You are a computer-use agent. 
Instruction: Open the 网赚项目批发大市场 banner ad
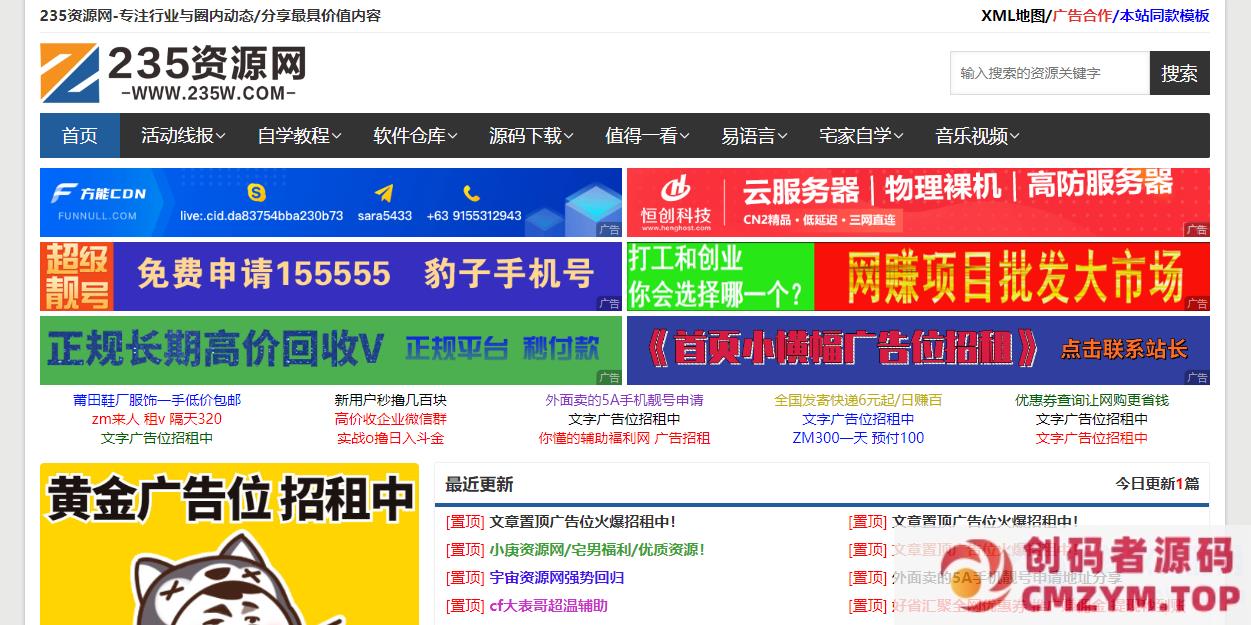pos(918,276)
